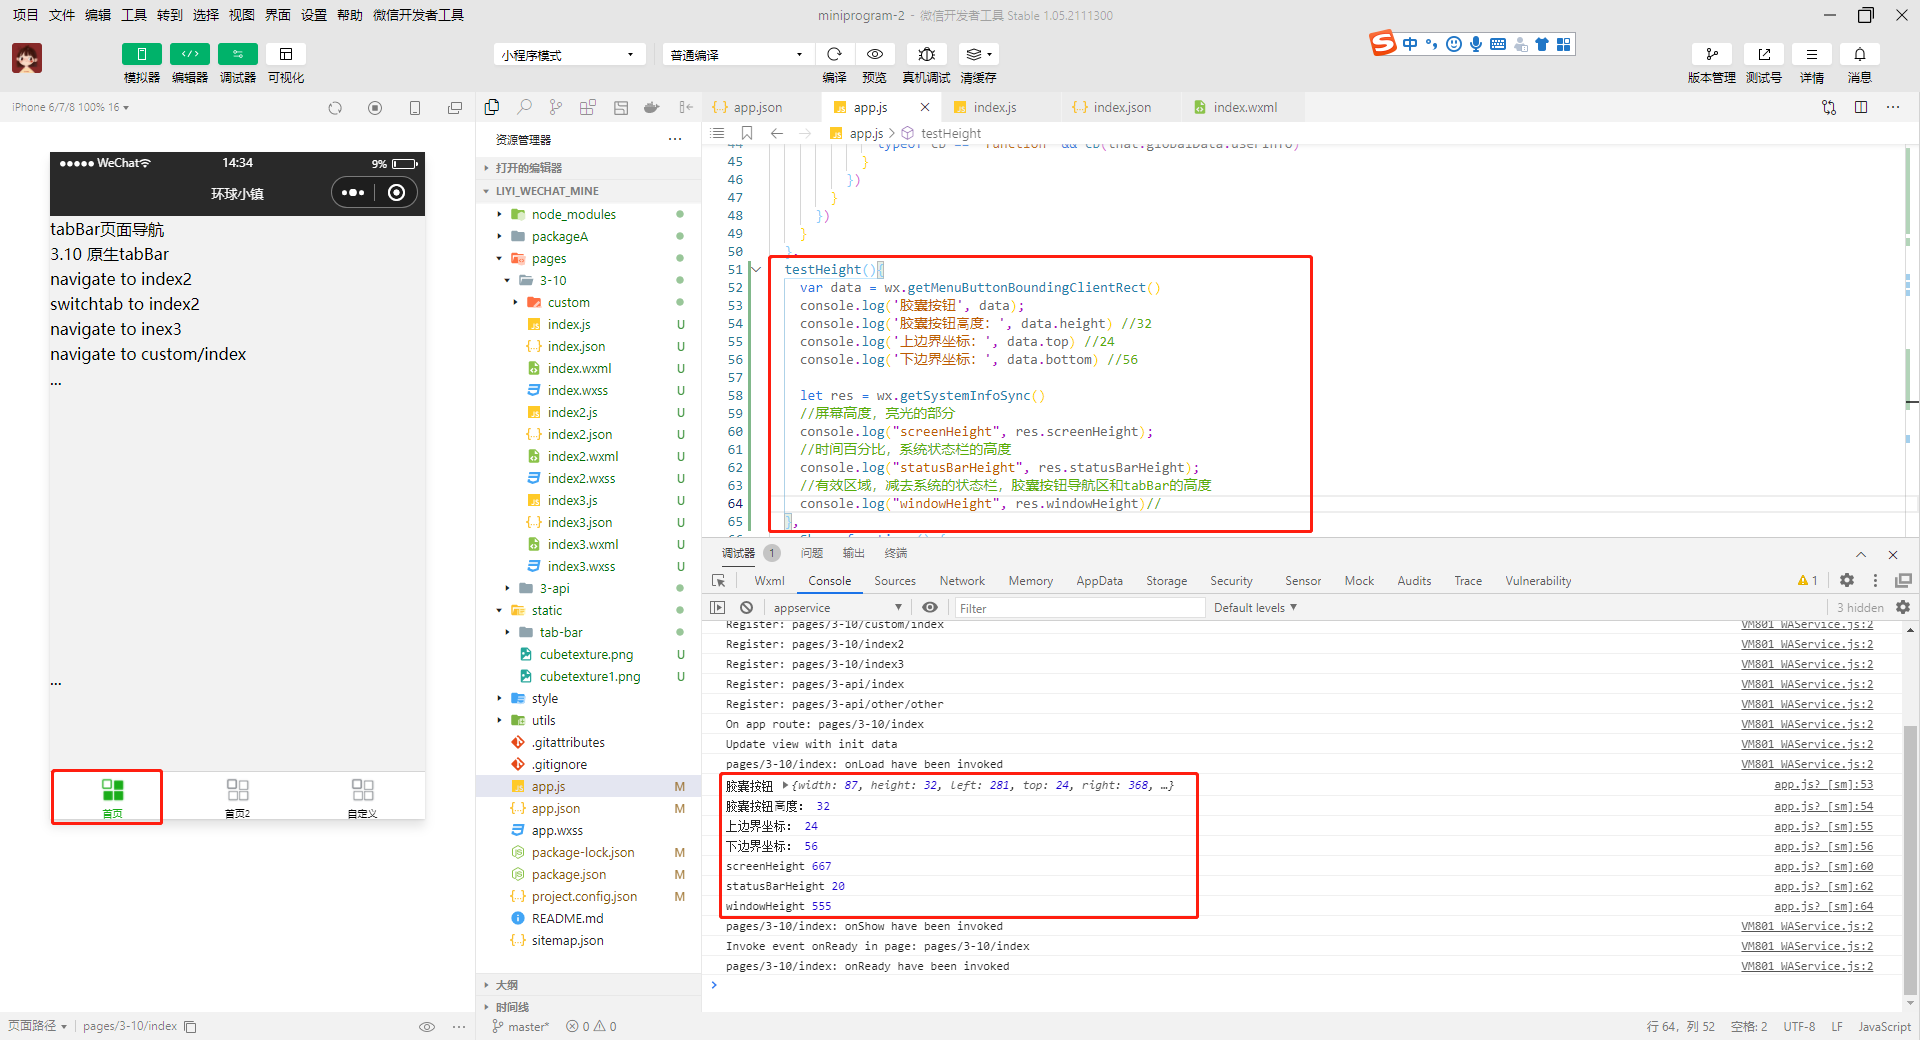This screenshot has height=1040, width=1920.
Task: Switch to the Network devtools tab
Action: [x=962, y=581]
